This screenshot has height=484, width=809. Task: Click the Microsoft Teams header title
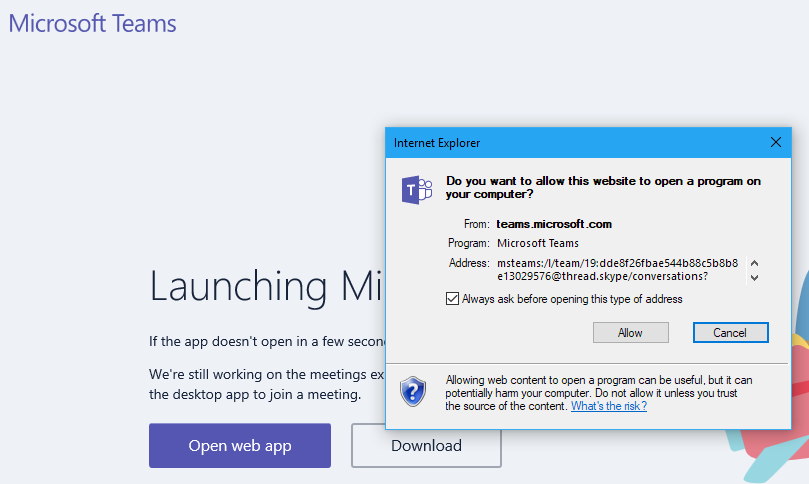point(92,23)
